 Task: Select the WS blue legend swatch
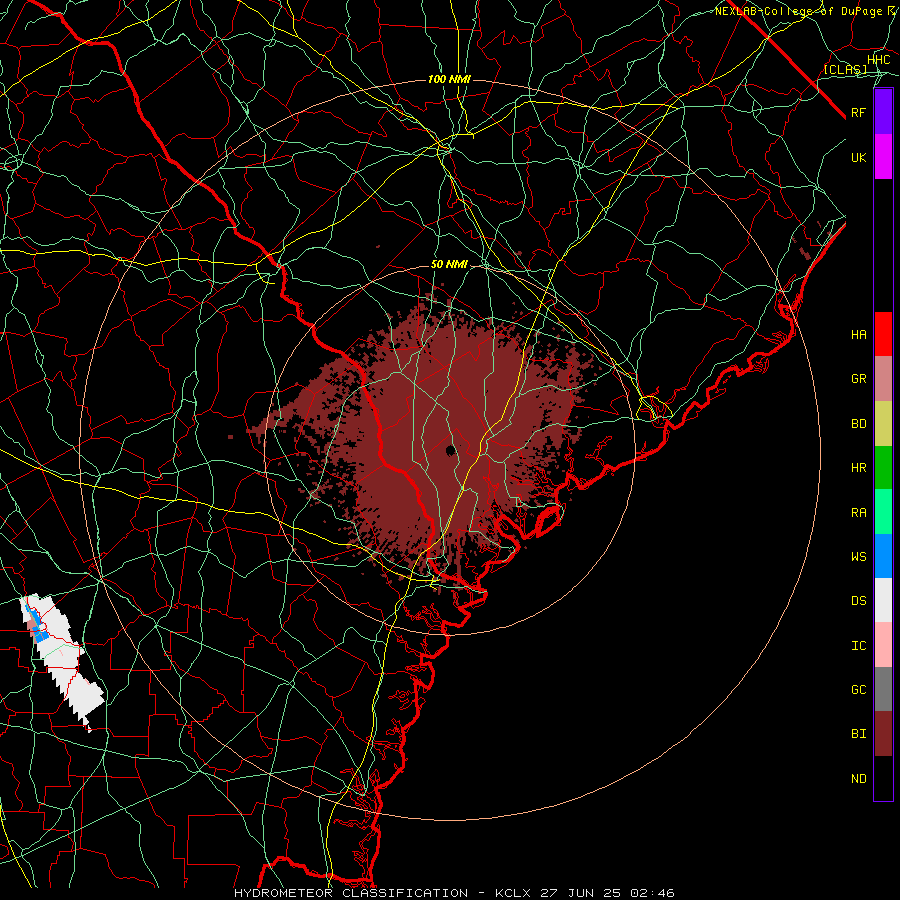pyautogui.click(x=883, y=556)
